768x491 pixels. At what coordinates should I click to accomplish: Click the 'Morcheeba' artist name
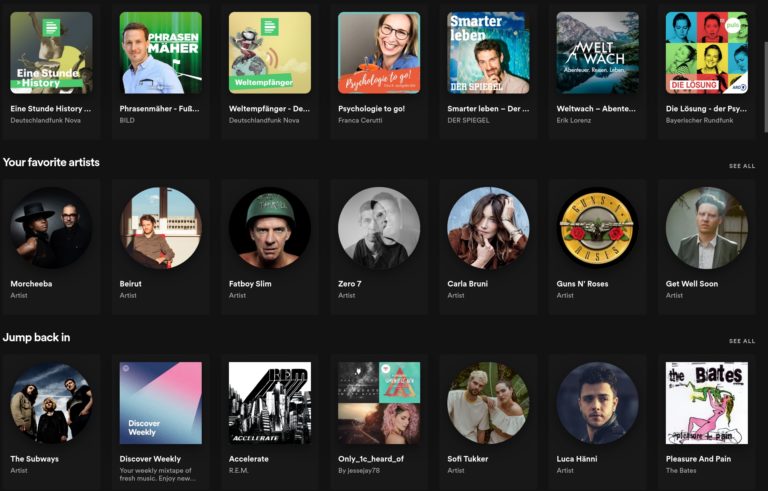click(31, 284)
